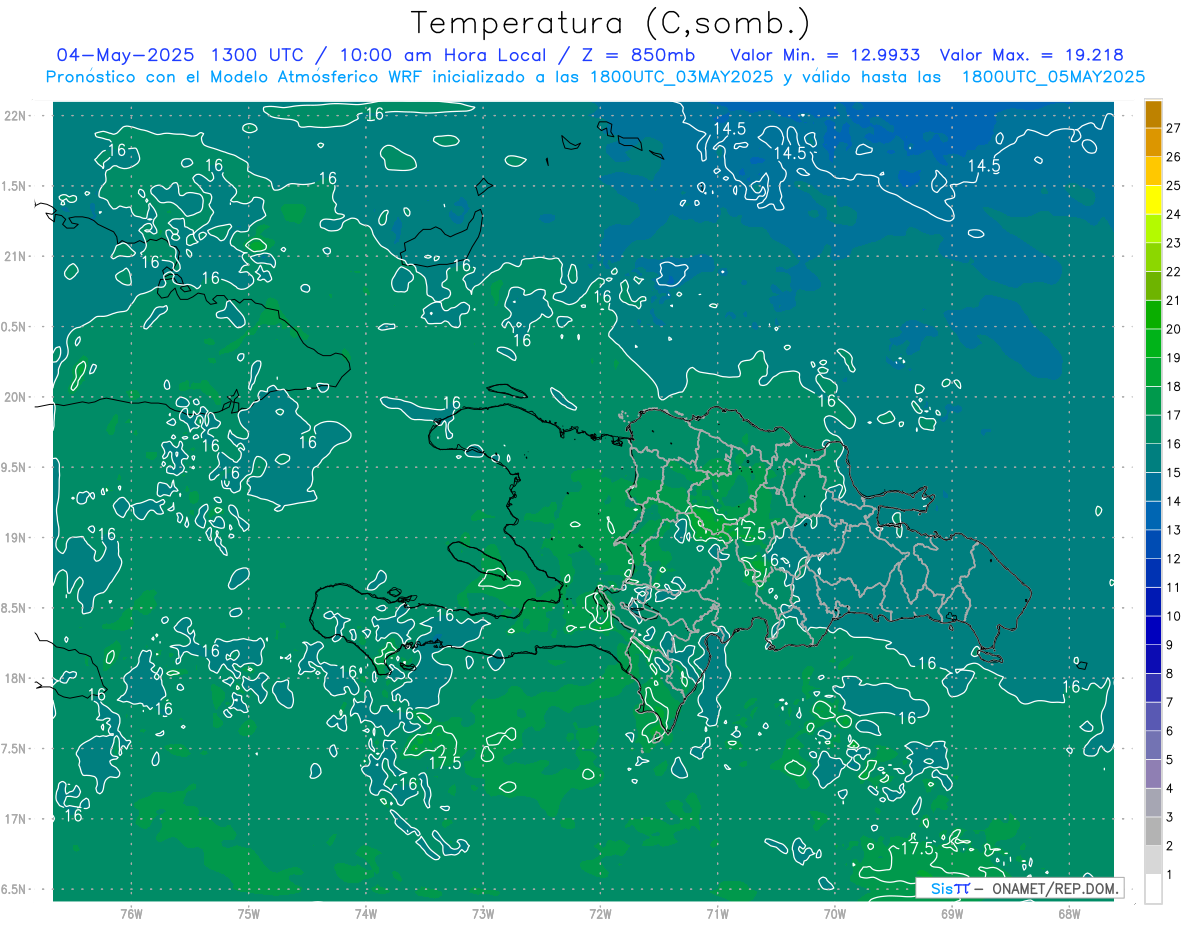
Task: Click the "1300 UTC" time text
Action: 258,55
